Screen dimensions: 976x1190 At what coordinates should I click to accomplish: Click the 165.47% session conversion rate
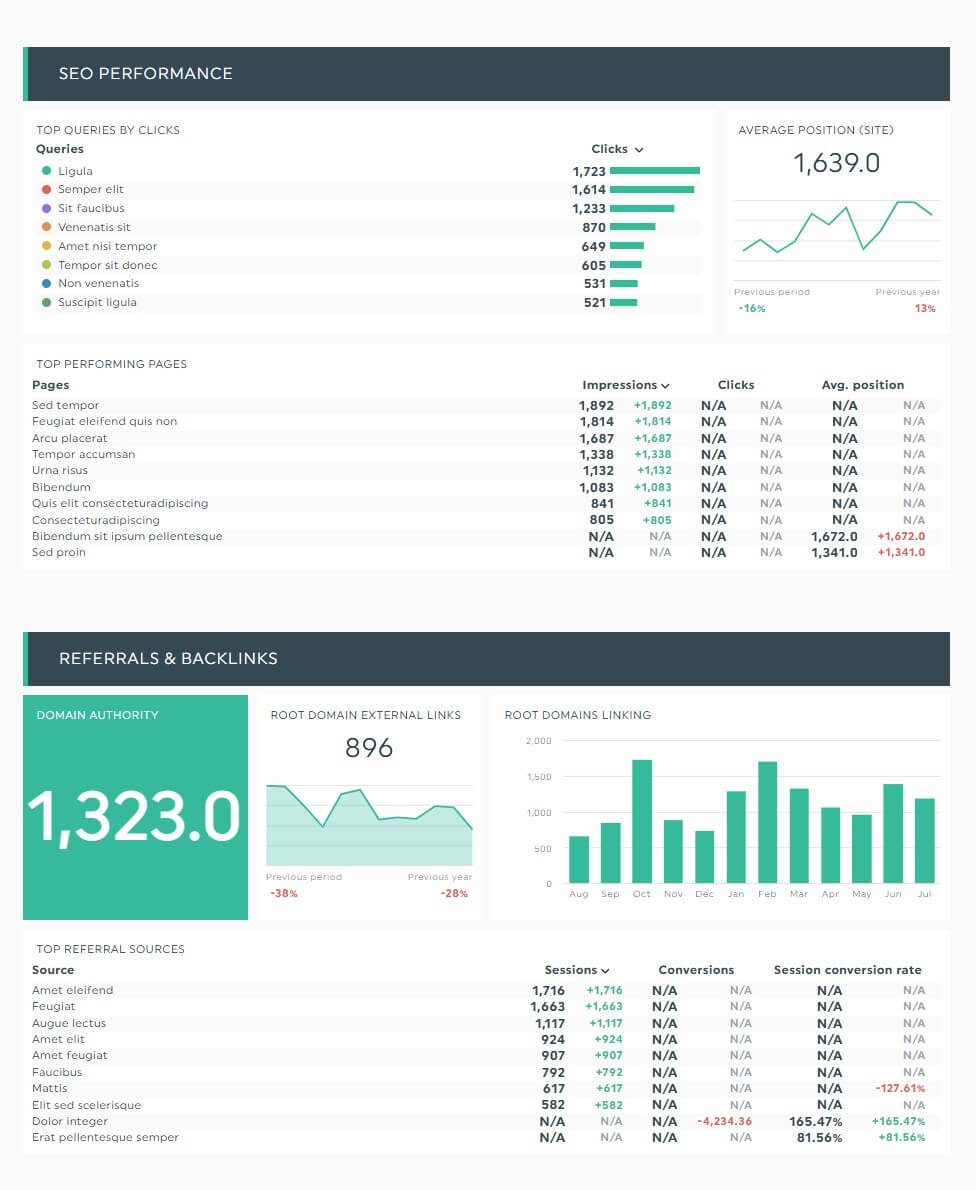(x=816, y=1121)
